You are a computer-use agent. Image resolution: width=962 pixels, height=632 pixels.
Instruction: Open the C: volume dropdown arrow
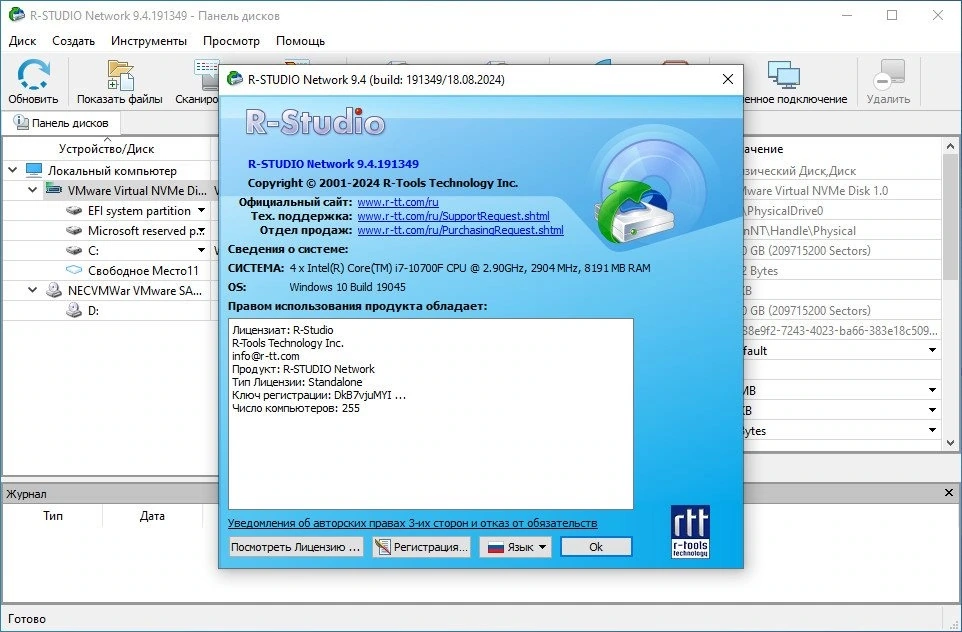(x=201, y=250)
